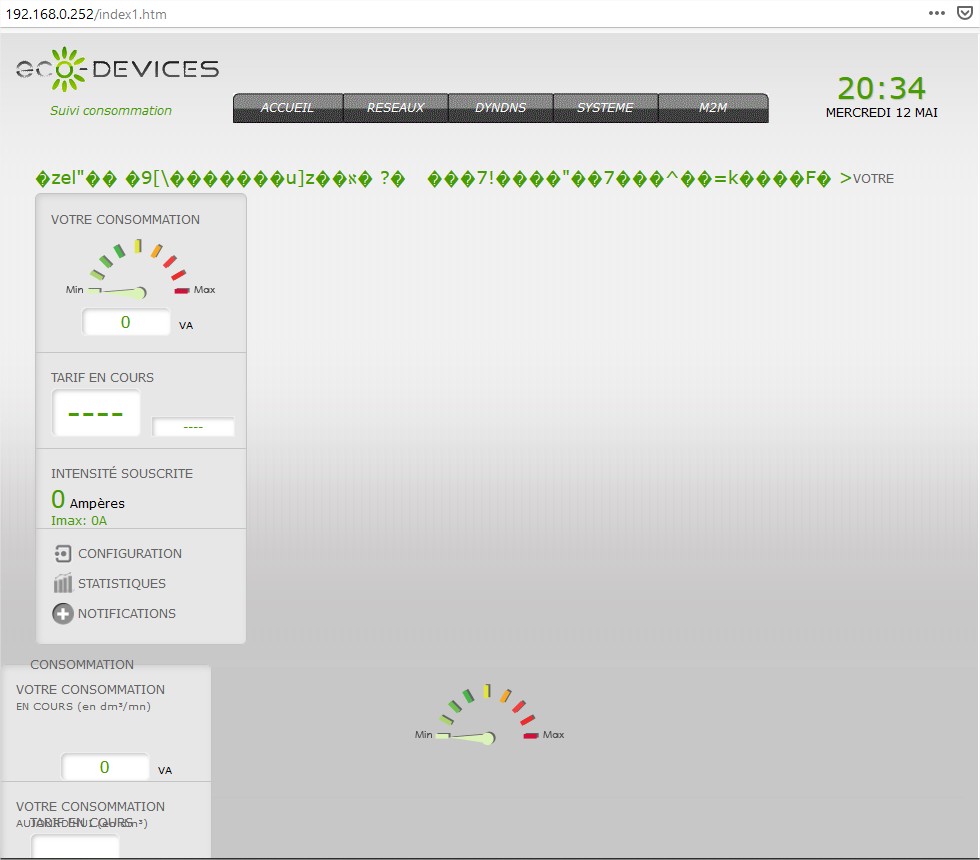Click the large Tarif en cours display box
The height and width of the screenshot is (860, 980).
point(96,413)
